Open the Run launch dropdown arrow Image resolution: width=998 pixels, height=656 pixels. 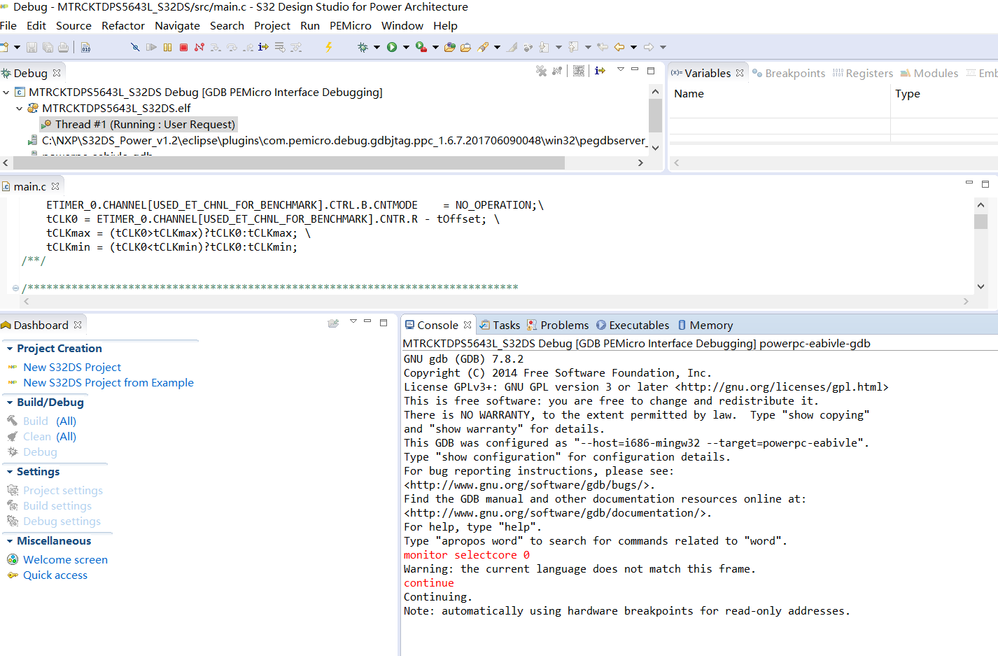click(x=406, y=47)
